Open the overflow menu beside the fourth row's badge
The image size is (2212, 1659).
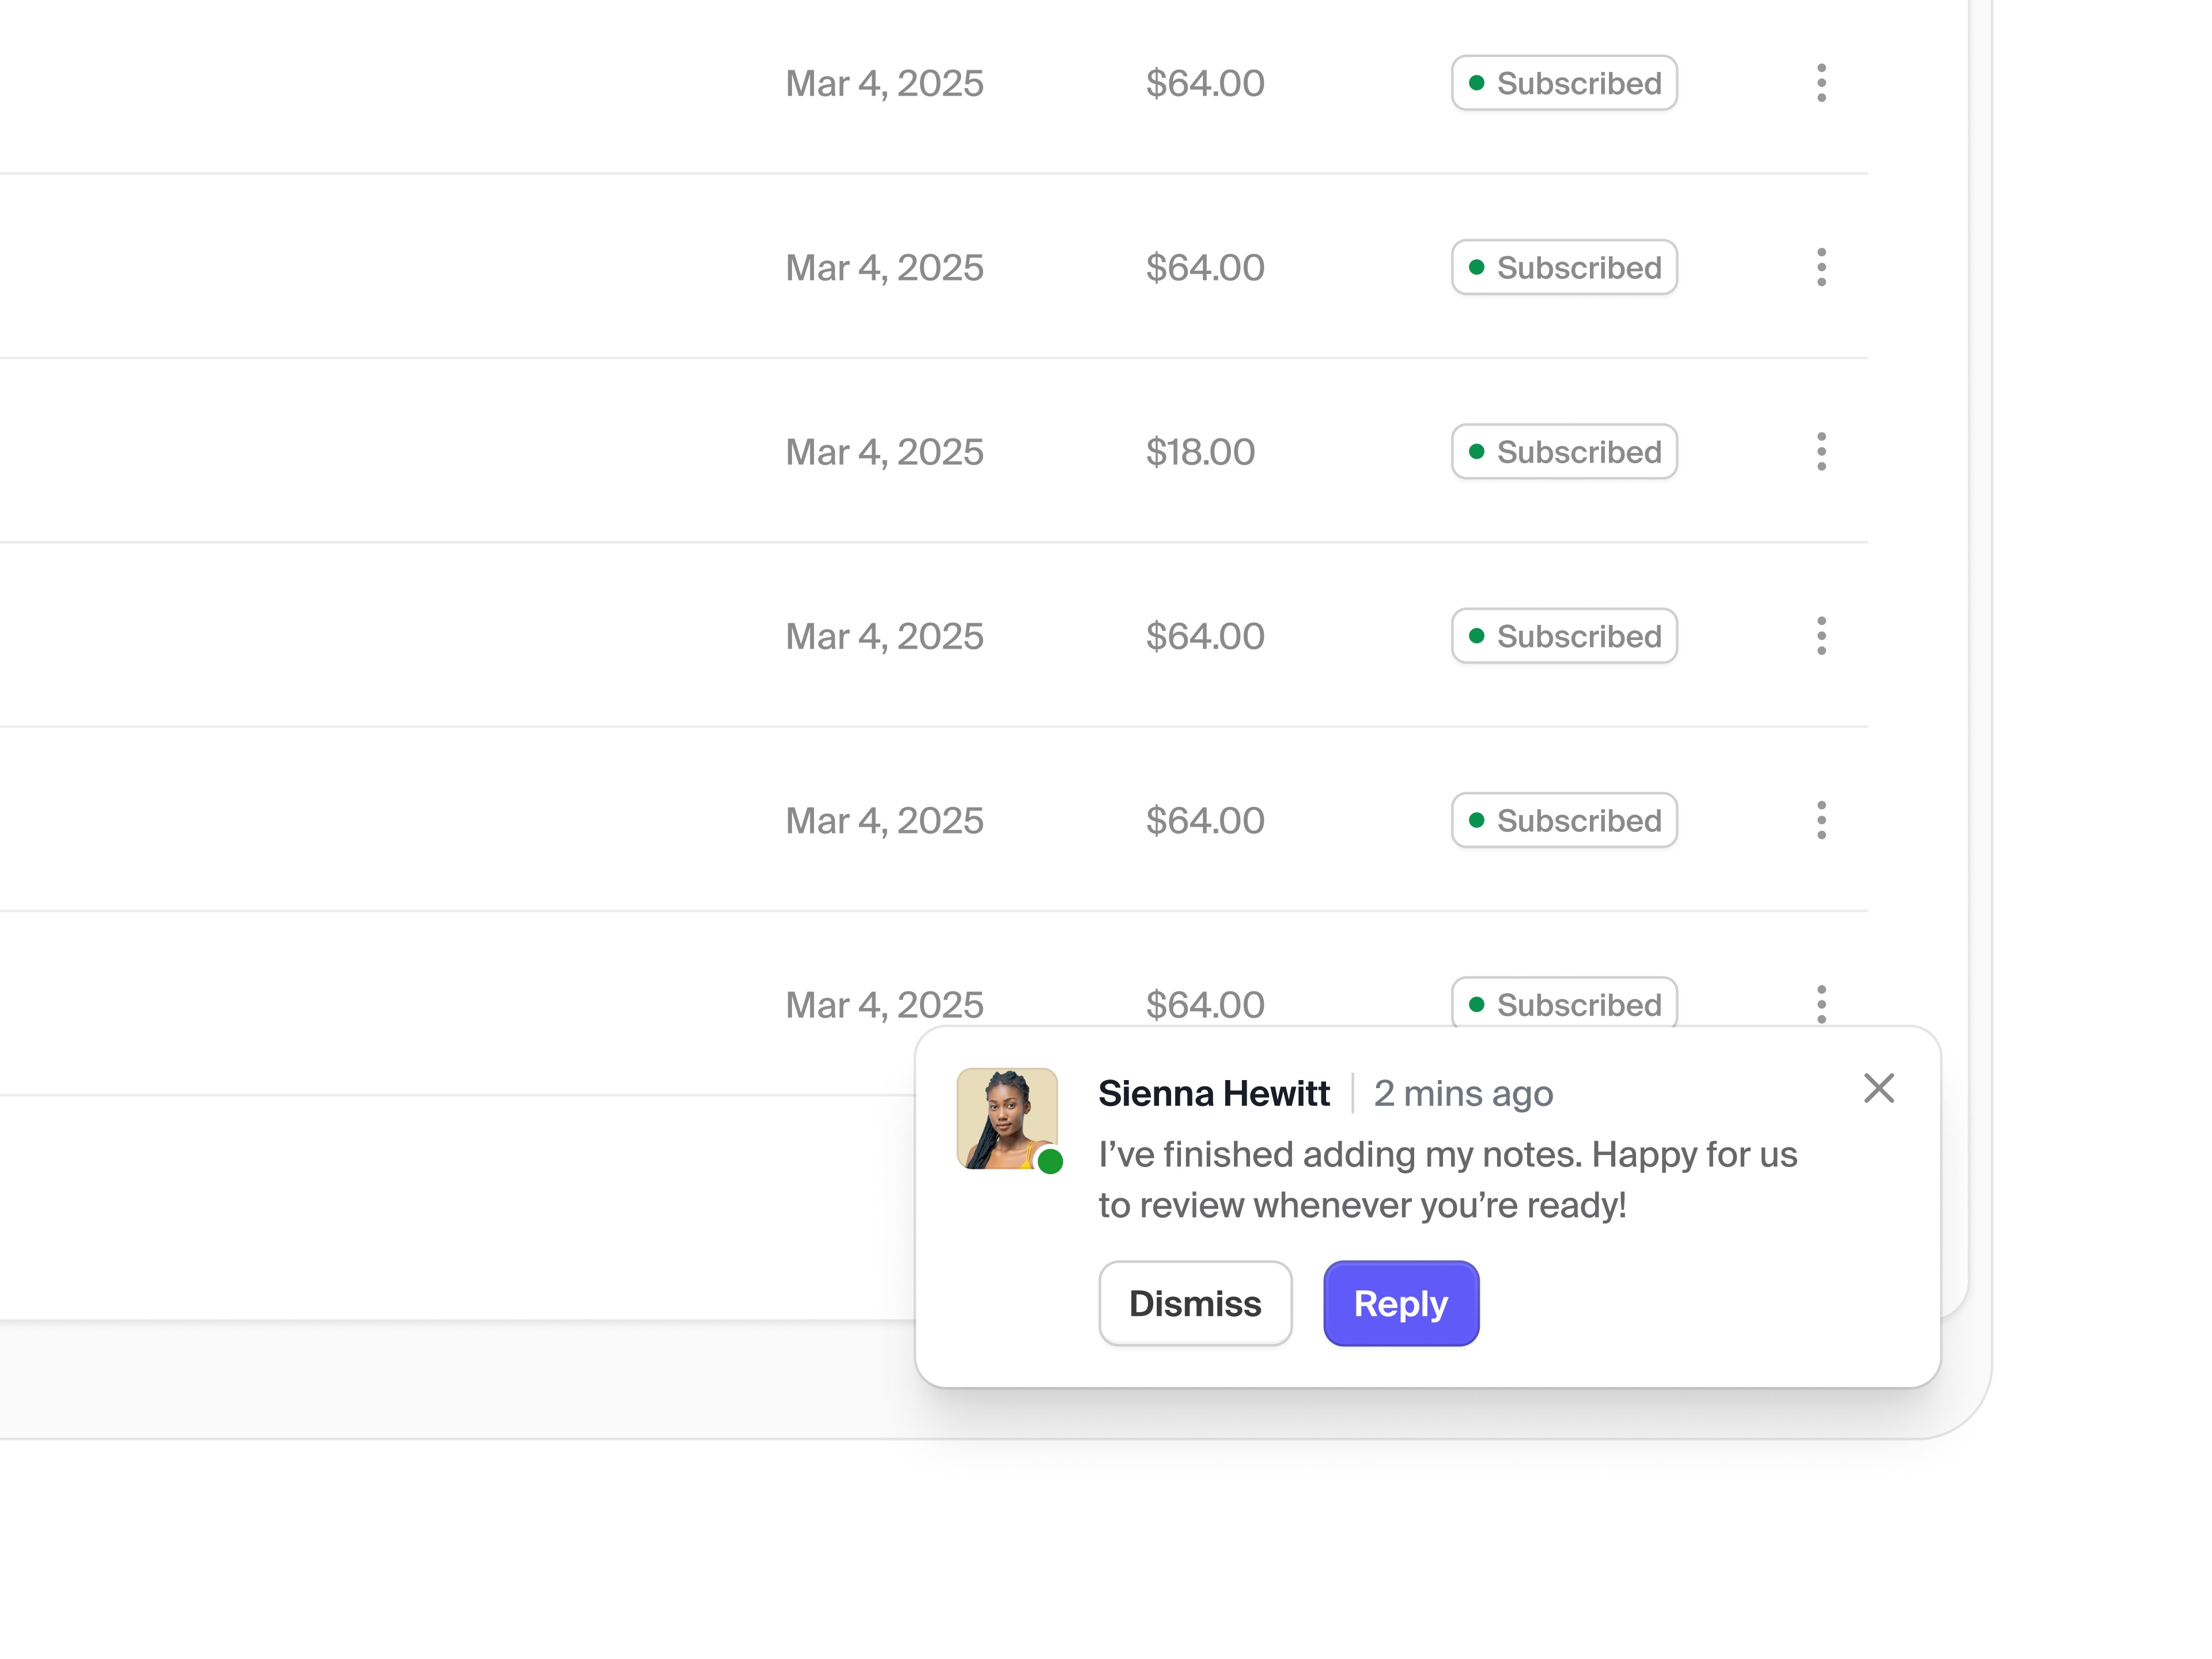pyautogui.click(x=1822, y=636)
